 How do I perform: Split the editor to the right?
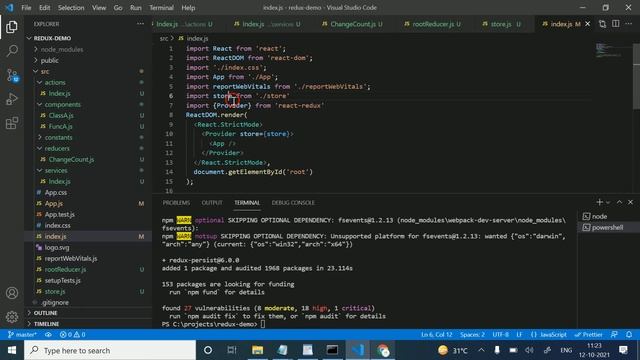(x=616, y=24)
